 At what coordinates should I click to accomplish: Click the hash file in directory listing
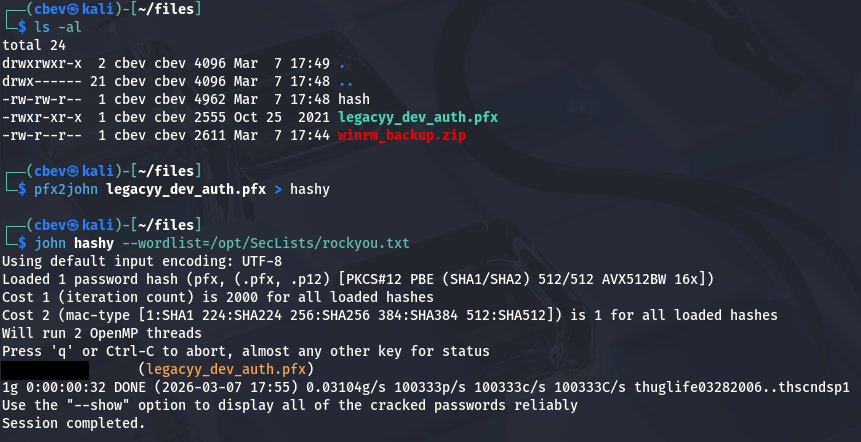tap(354, 100)
